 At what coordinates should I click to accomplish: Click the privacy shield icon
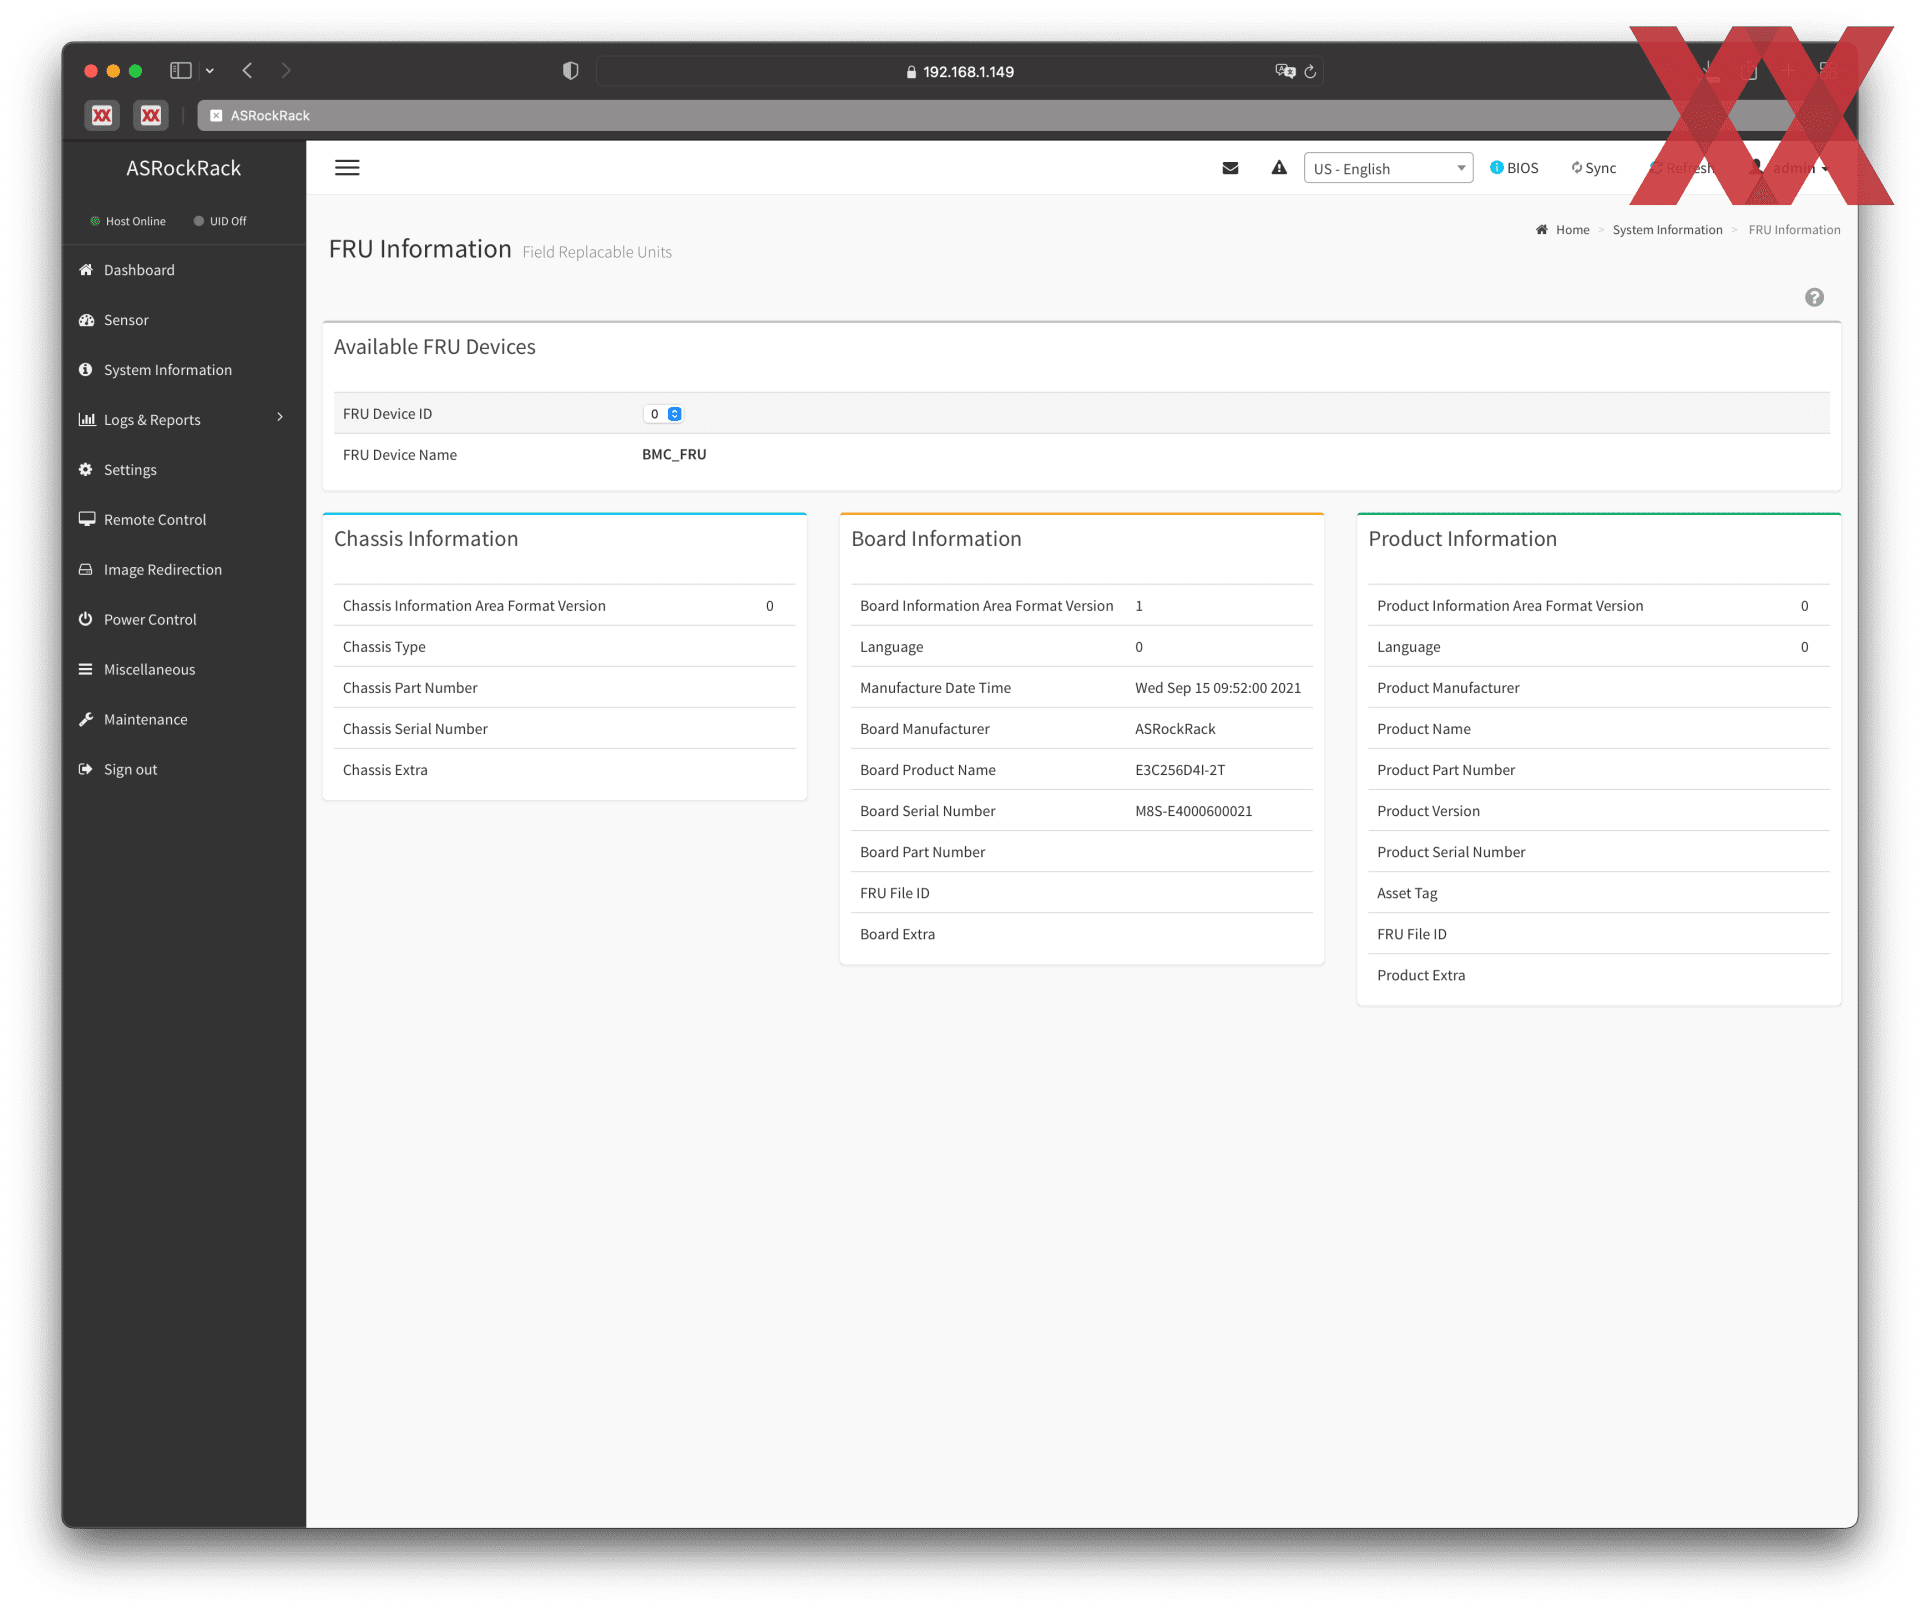coord(571,71)
